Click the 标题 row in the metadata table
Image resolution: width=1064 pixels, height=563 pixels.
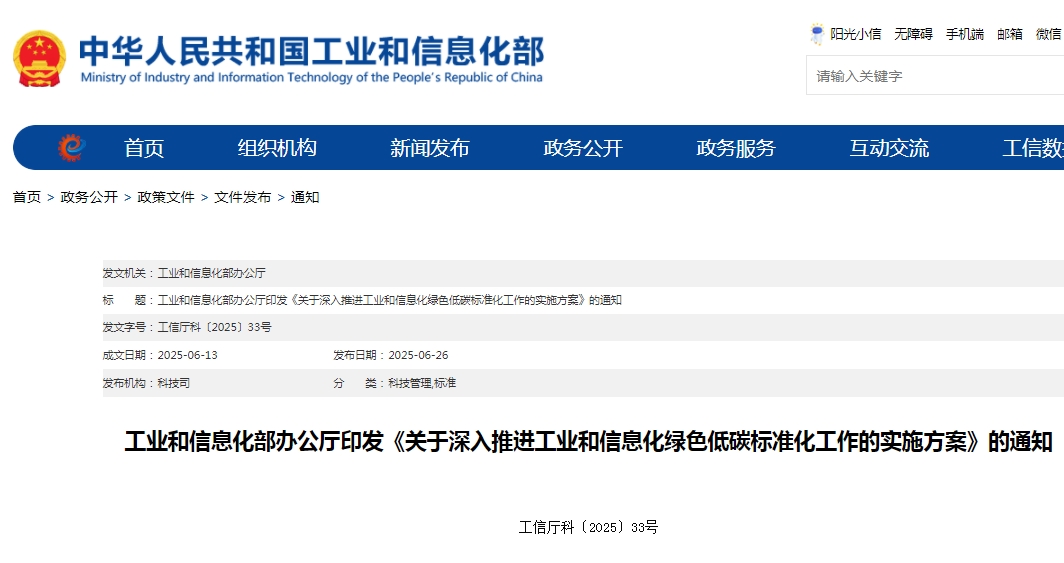point(583,300)
